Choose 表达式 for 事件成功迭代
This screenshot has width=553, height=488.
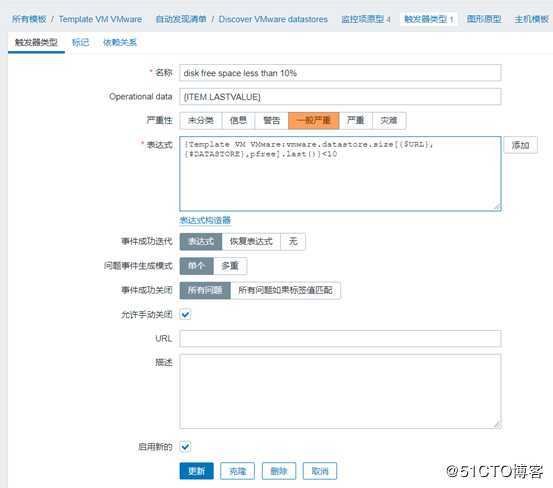point(201,242)
